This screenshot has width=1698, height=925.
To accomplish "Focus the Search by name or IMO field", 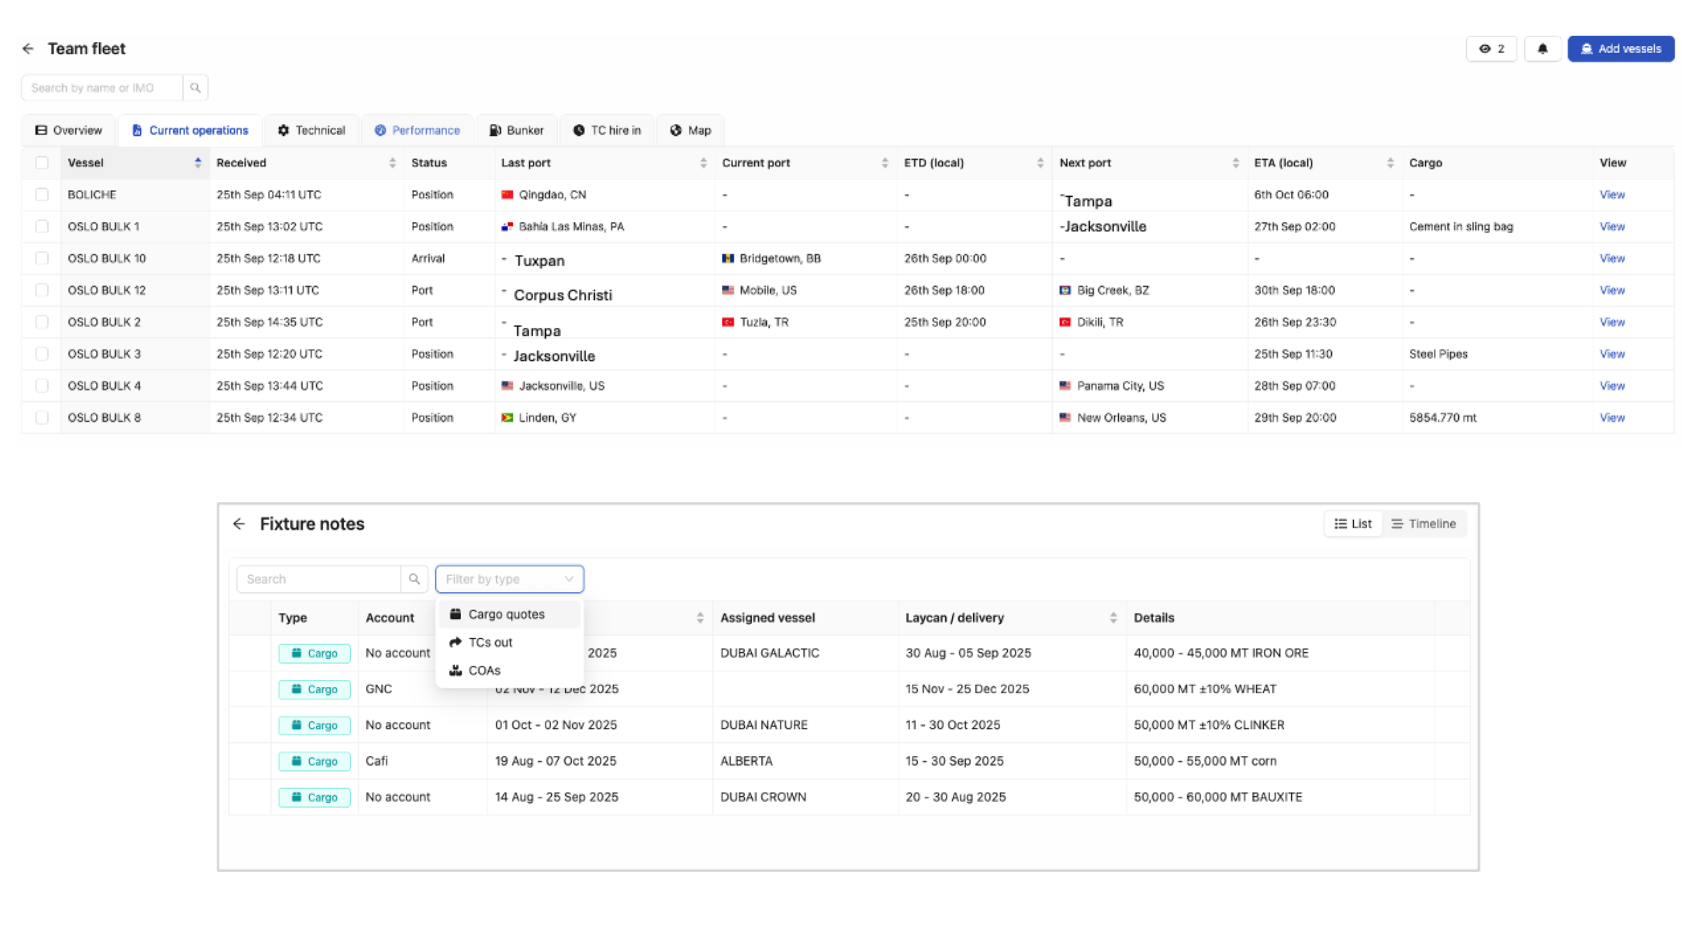I will tap(102, 88).
